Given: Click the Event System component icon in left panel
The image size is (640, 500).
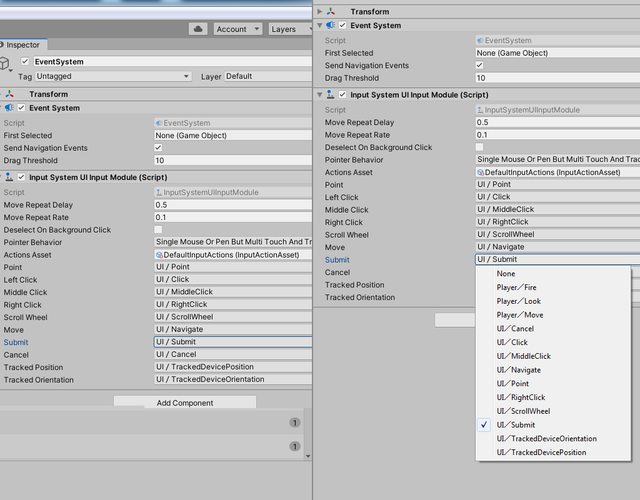Looking at the screenshot, I should click(x=9, y=108).
